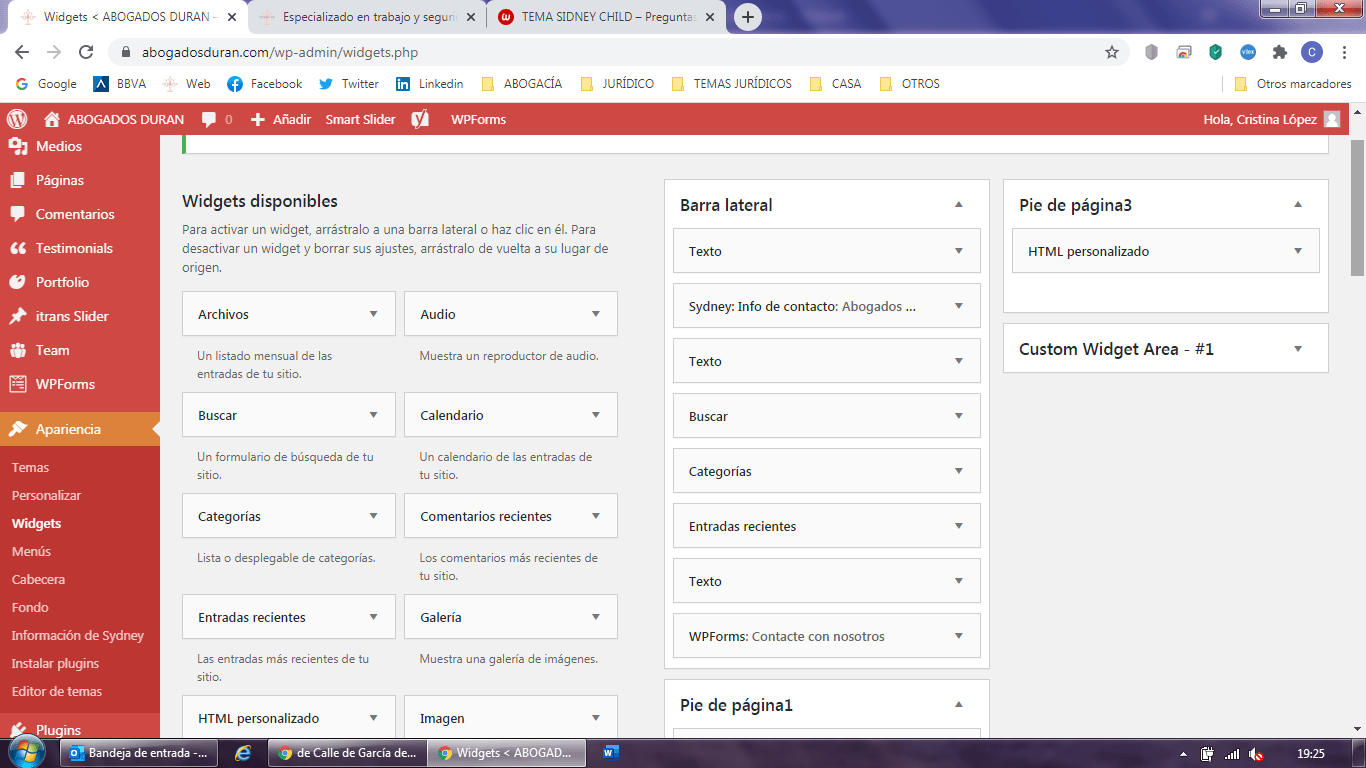The width and height of the screenshot is (1366, 768).
Task: Open the Chrome three-dot menu
Action: tap(1344, 52)
